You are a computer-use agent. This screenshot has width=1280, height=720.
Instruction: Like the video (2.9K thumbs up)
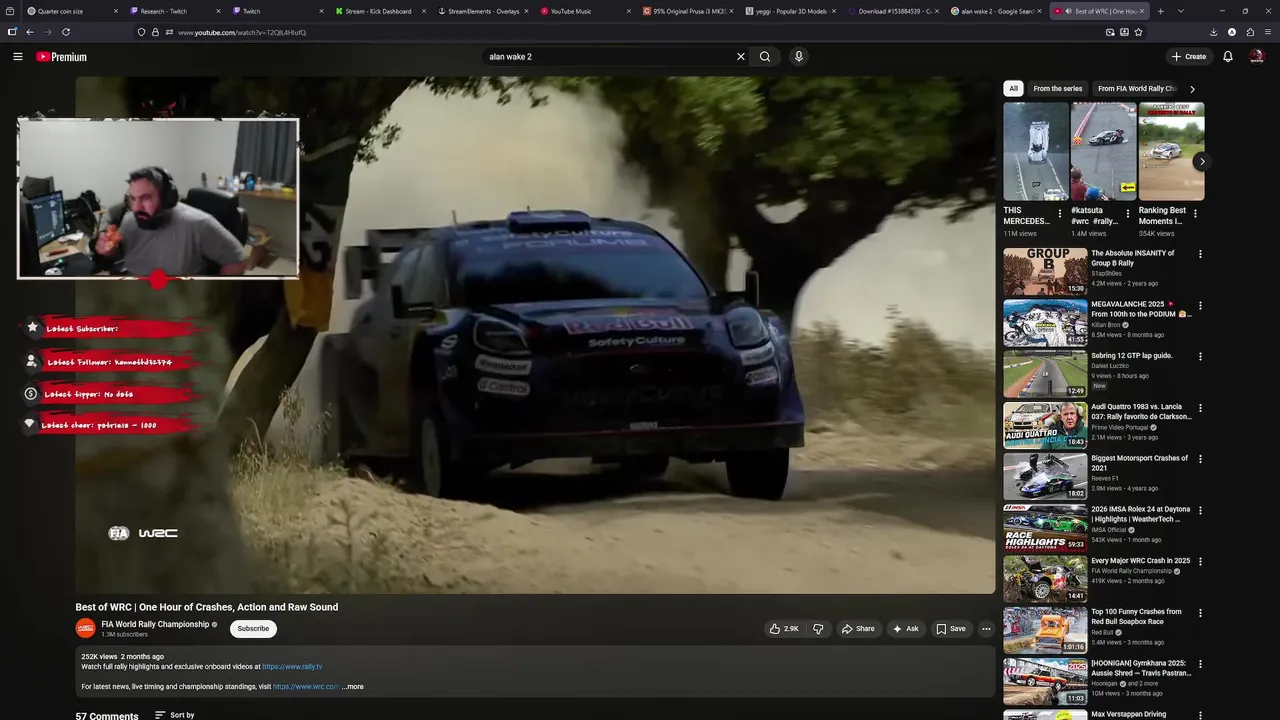click(784, 629)
